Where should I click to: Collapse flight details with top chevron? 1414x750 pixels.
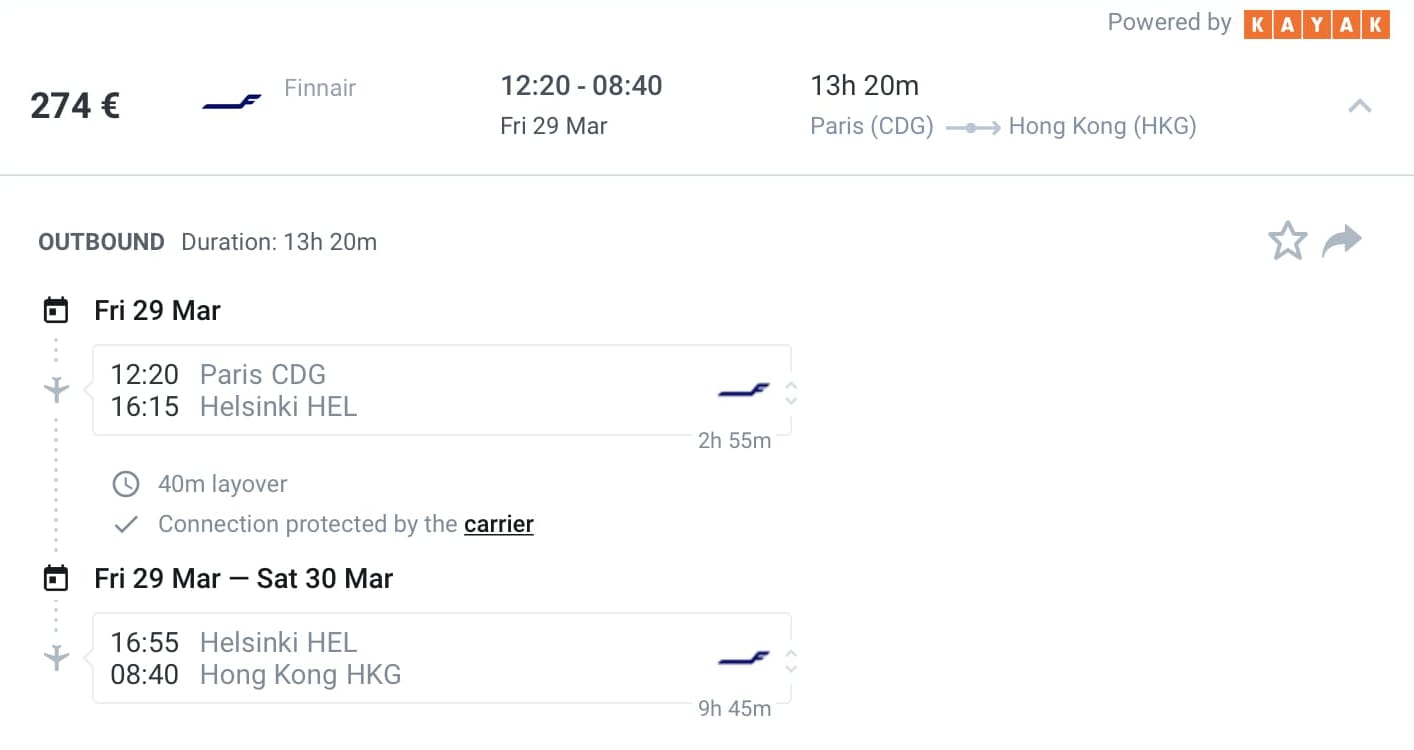[x=1359, y=105]
